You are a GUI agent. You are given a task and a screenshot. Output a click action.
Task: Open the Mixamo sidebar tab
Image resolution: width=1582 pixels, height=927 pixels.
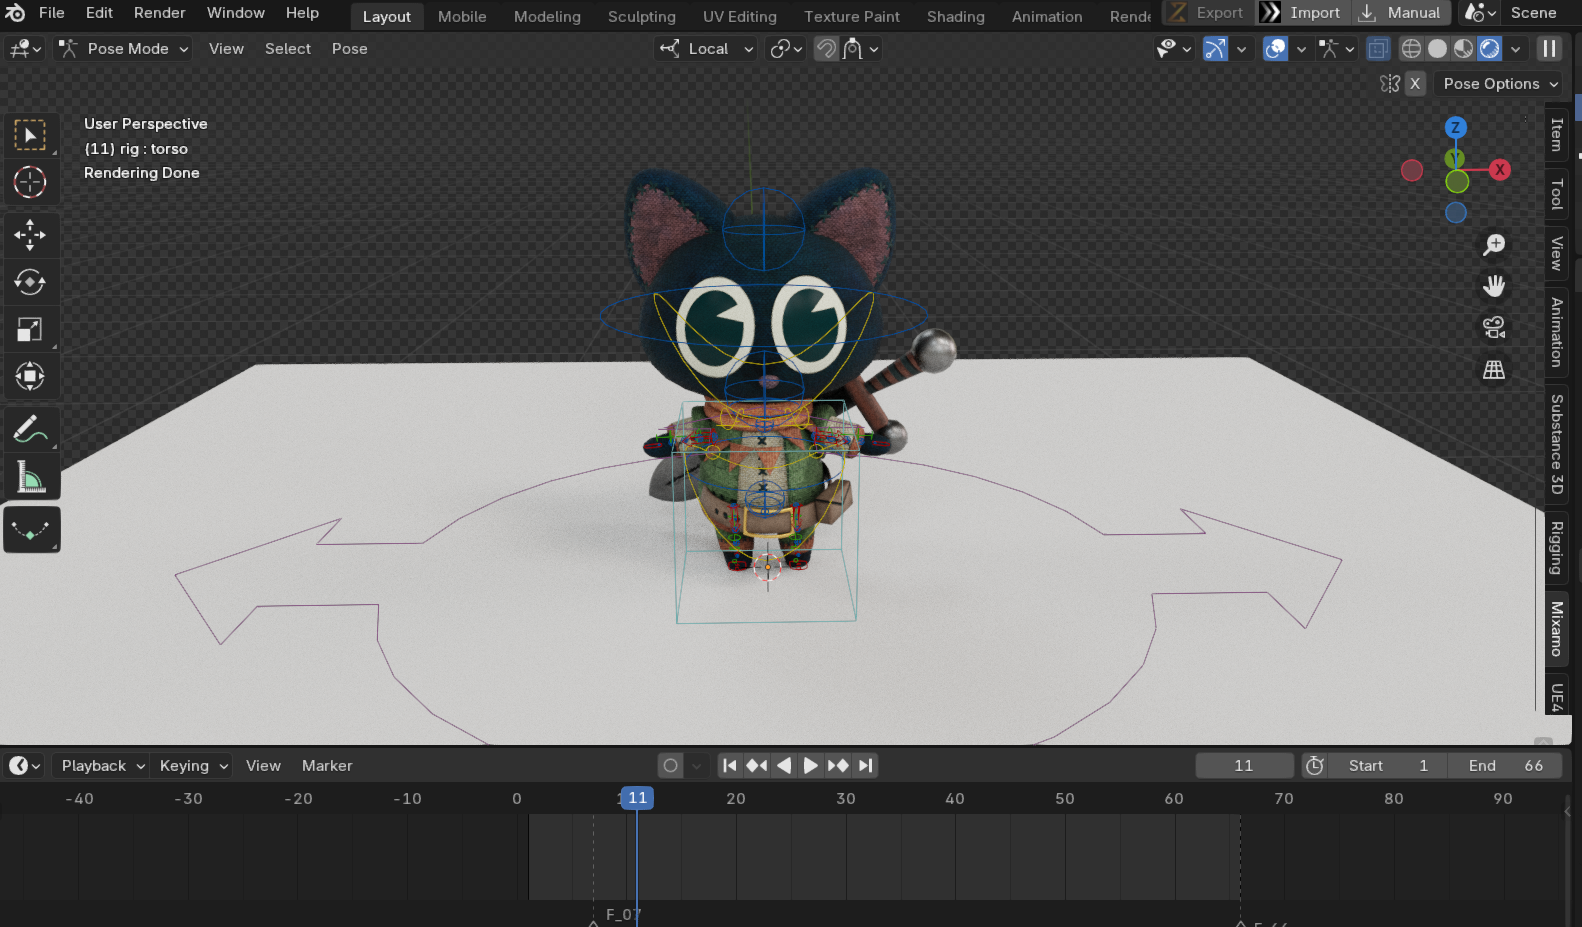(1557, 628)
